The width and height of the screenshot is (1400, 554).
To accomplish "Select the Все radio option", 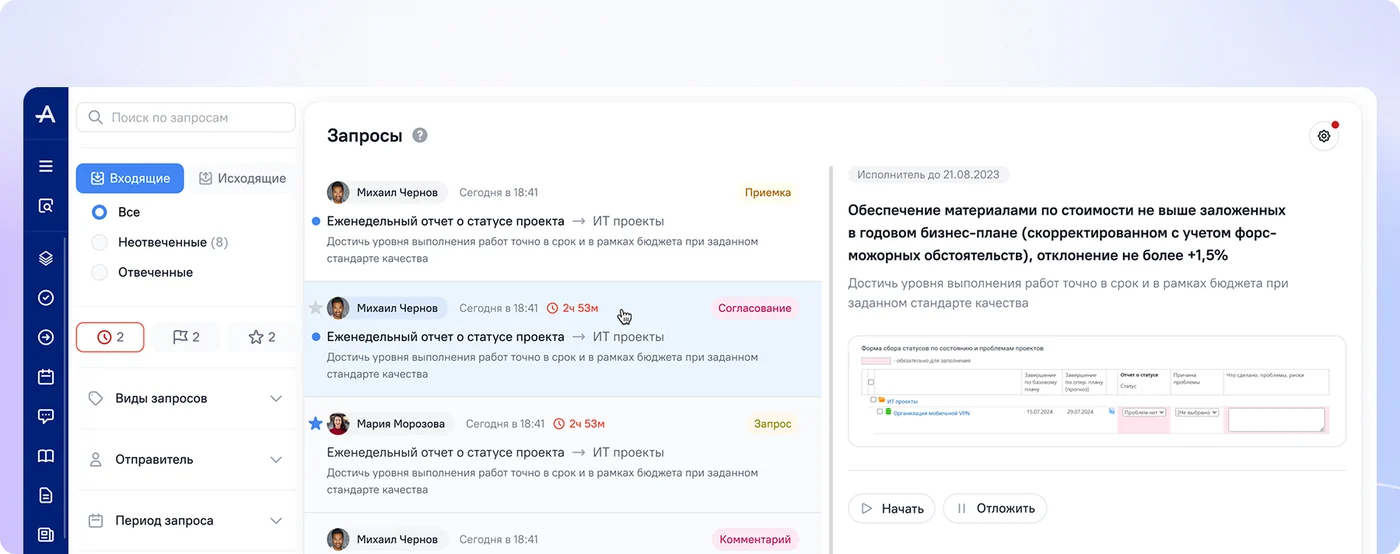I will (x=99, y=212).
